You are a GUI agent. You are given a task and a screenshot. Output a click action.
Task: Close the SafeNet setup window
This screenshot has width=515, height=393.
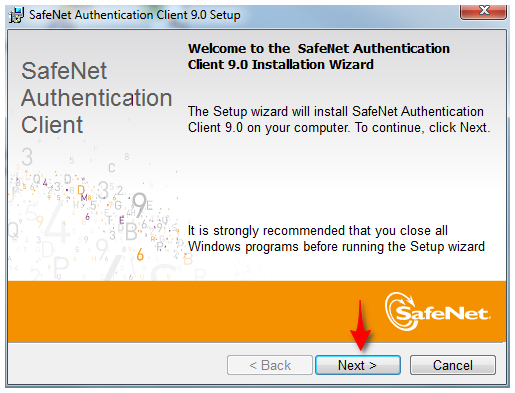tap(484, 11)
